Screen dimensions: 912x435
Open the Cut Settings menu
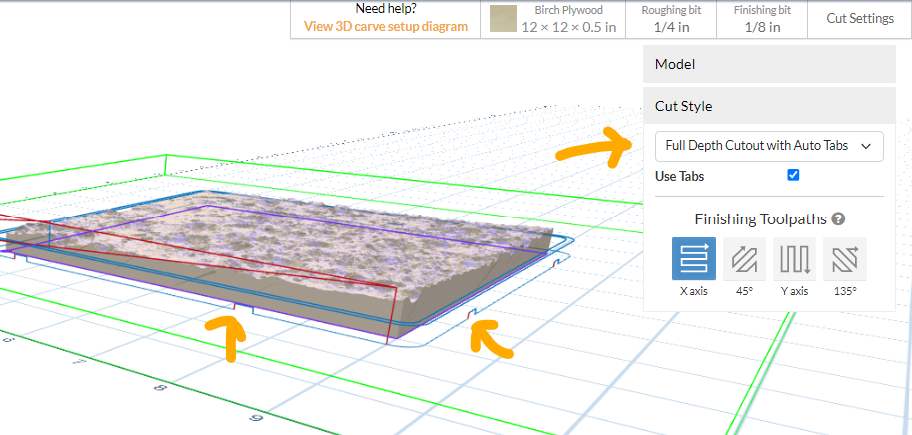pyautogui.click(x=860, y=19)
